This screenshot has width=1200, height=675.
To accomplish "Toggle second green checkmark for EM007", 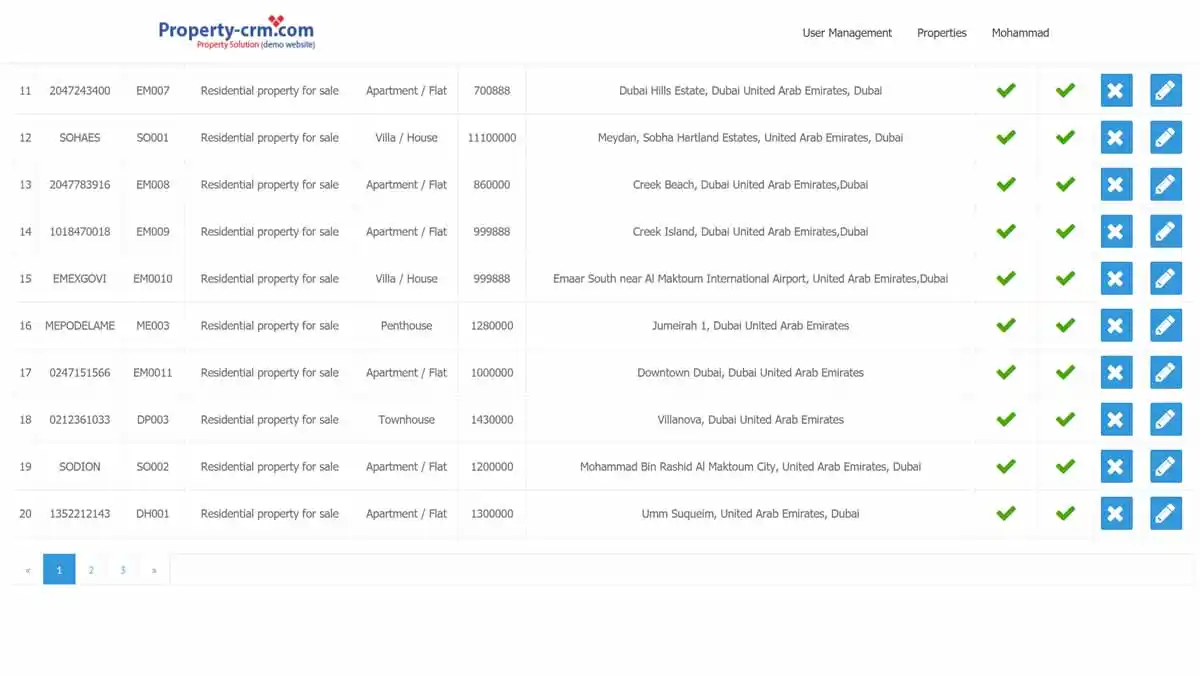I will click(x=1065, y=91).
